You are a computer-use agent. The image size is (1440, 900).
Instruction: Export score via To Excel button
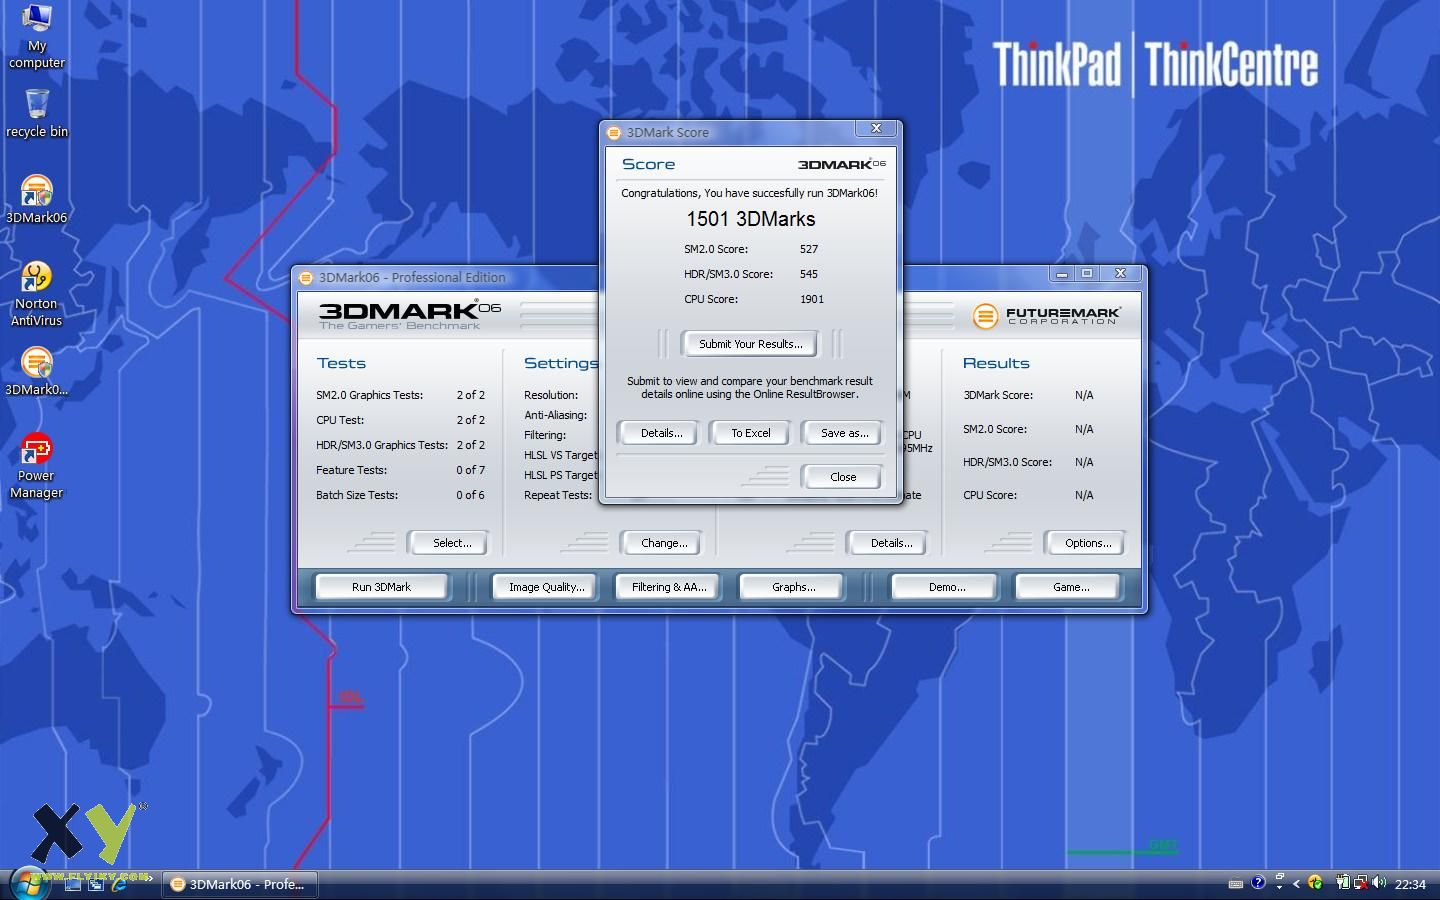(750, 433)
